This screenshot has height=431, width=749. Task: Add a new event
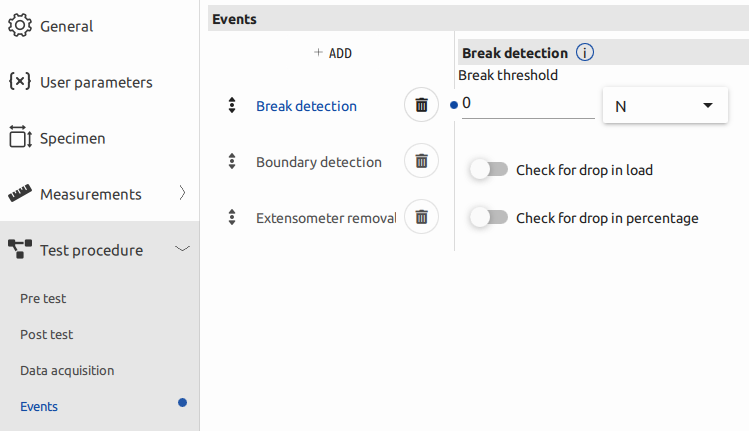tap(333, 53)
